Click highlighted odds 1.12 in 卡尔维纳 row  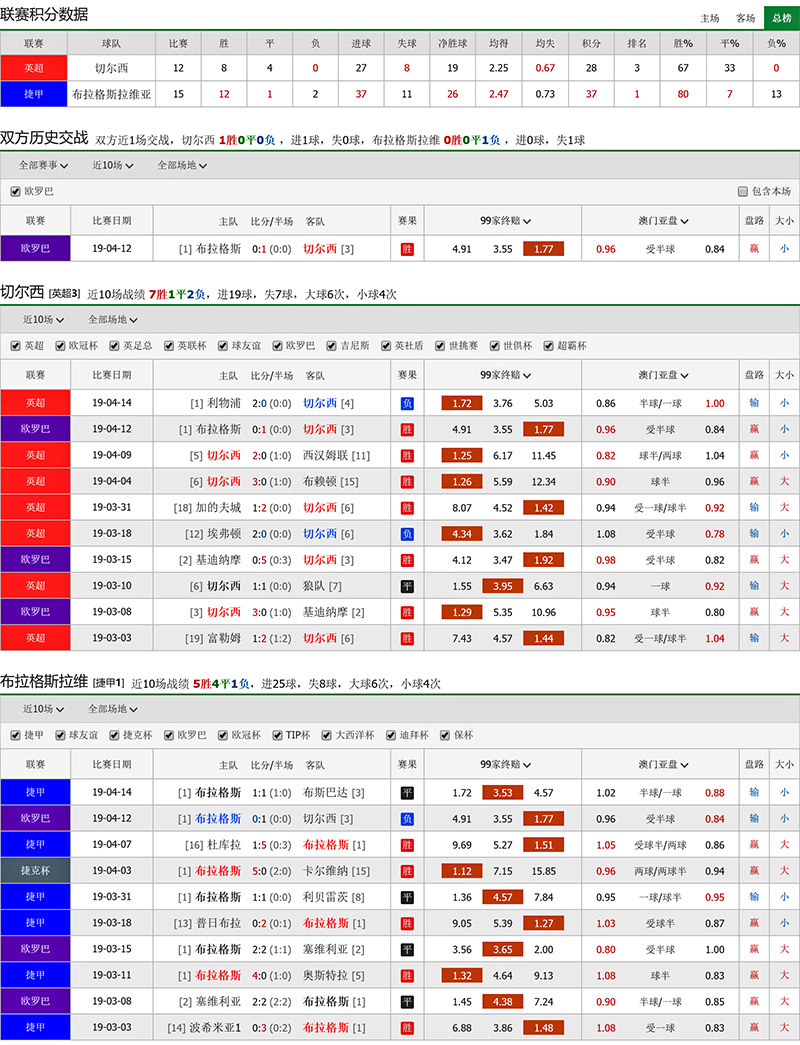[x=462, y=871]
